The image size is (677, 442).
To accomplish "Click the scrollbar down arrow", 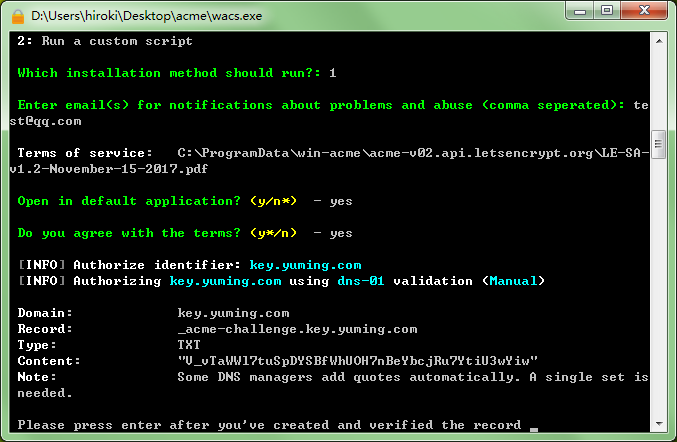I will (660, 426).
